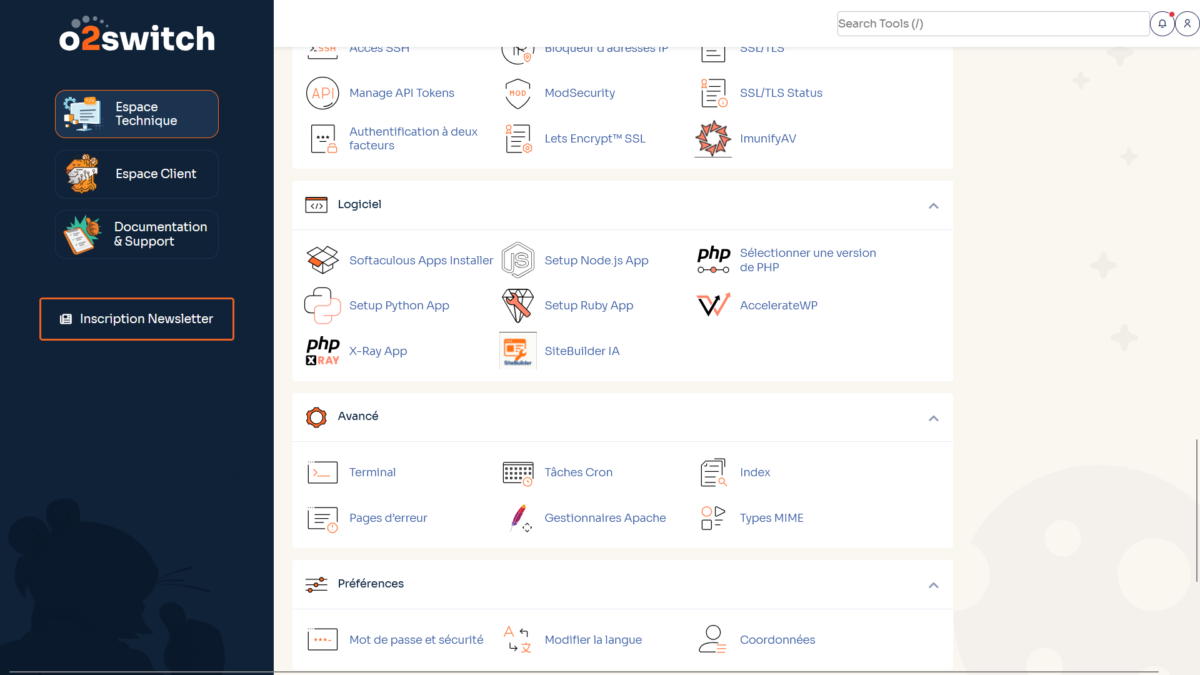Open the Types MIME link
The height and width of the screenshot is (675, 1200).
(772, 518)
